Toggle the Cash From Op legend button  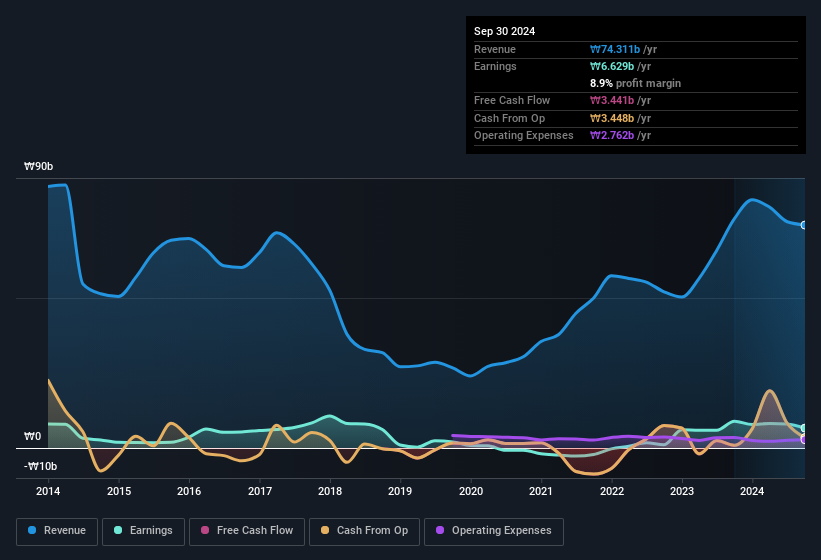(364, 531)
